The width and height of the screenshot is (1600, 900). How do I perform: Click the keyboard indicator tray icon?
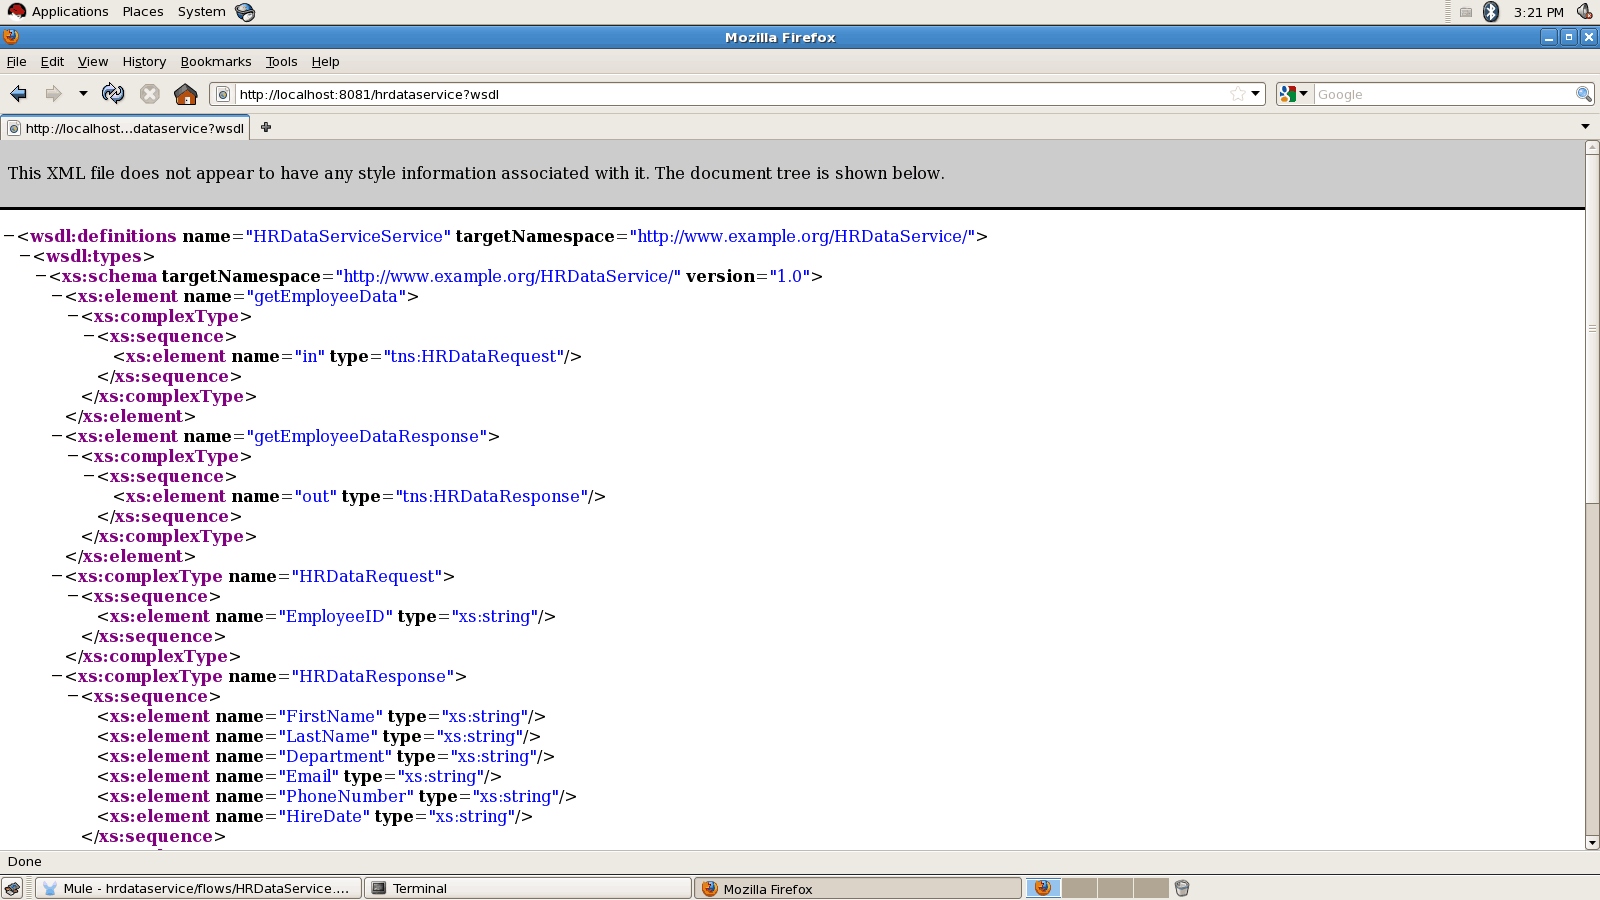[1465, 12]
